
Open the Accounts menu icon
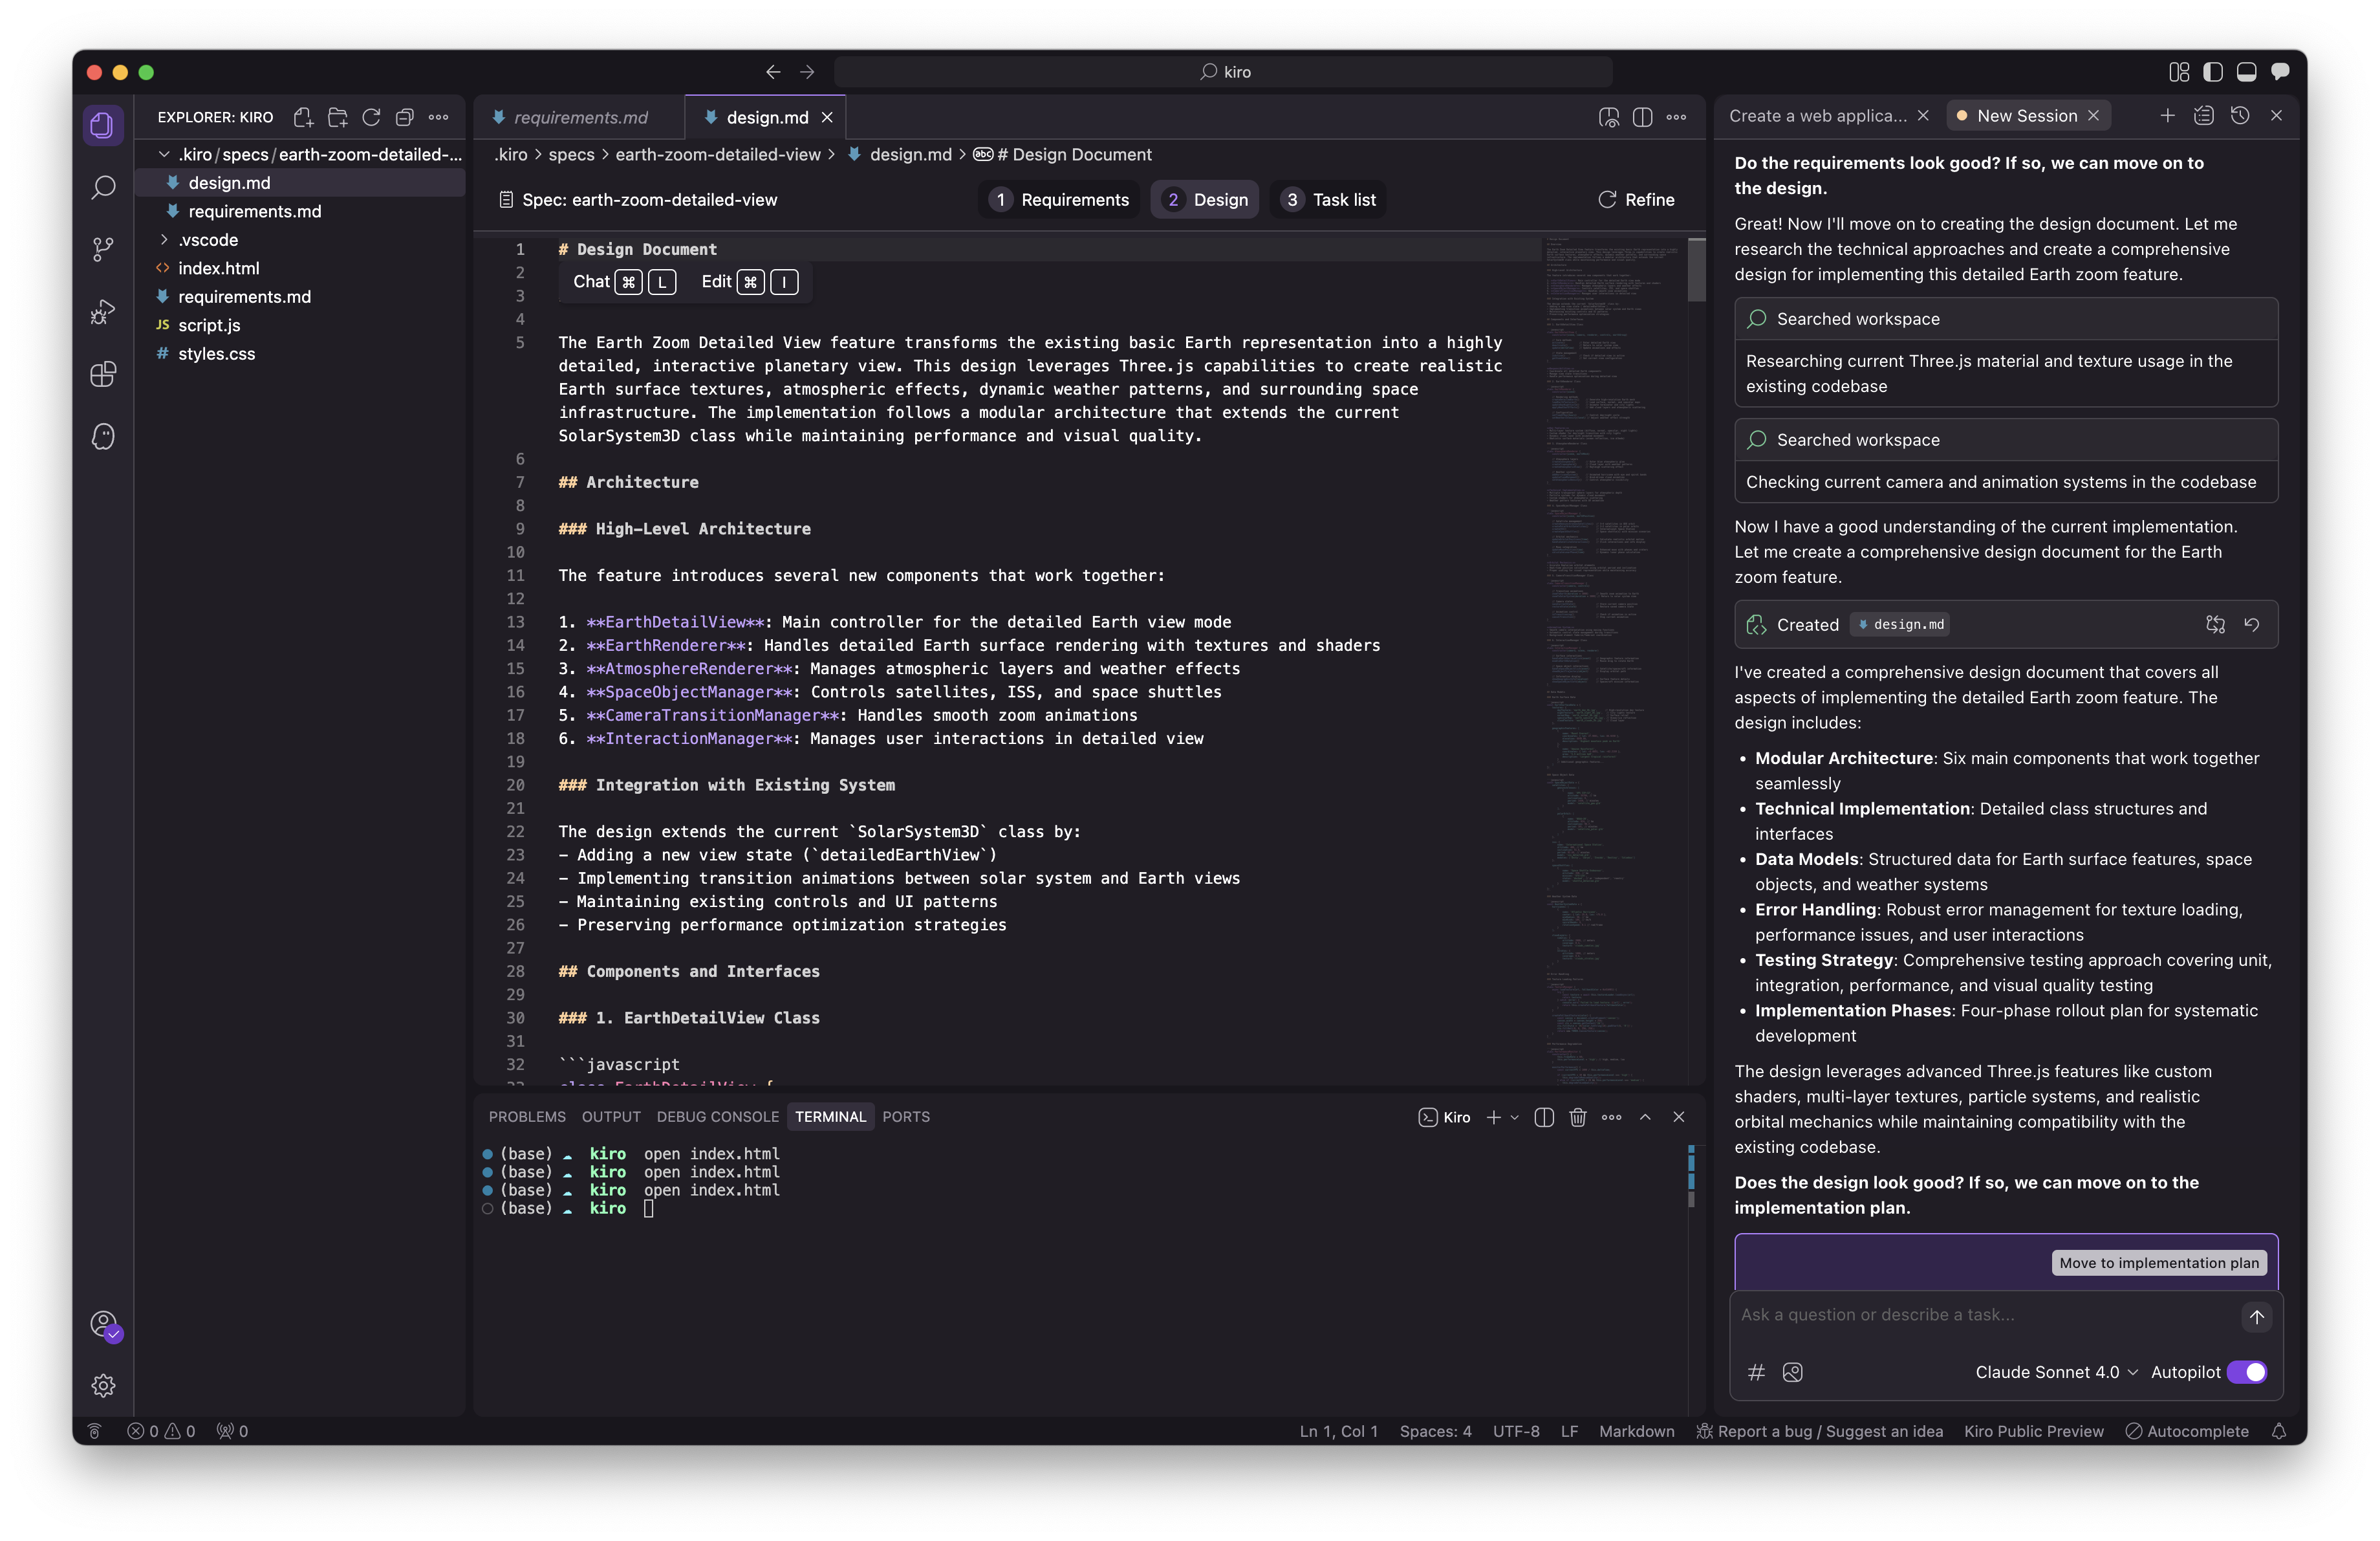103,1324
